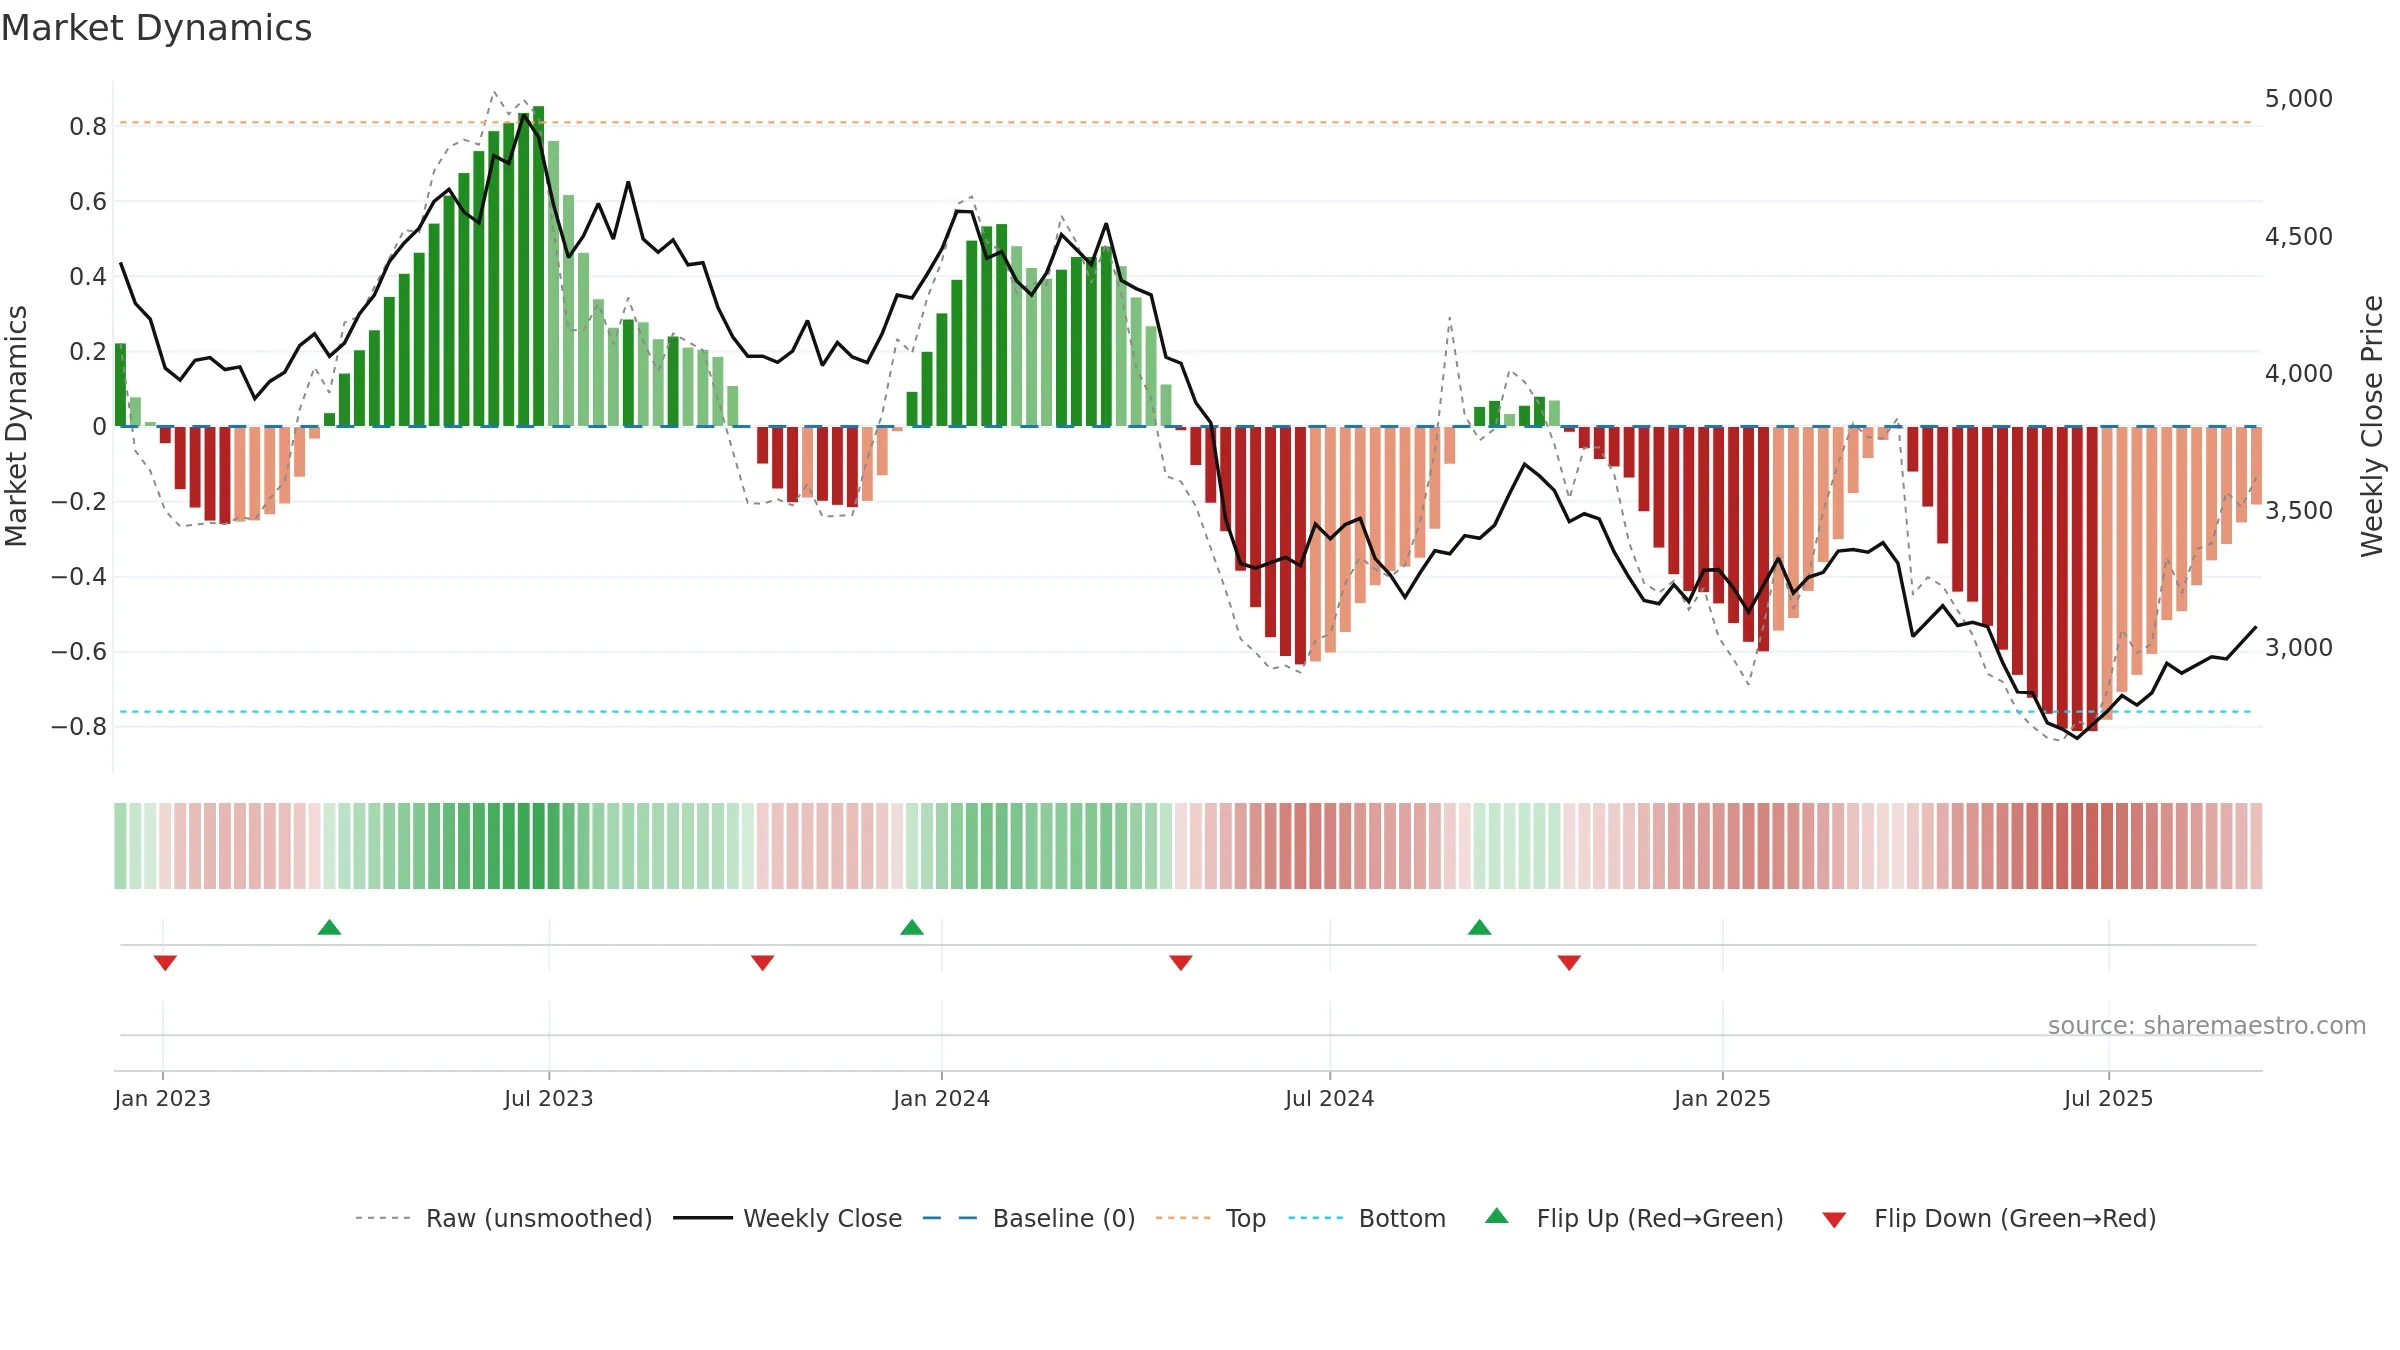Viewport: 2400px width, 1350px height.
Task: Select the first green flip-up marker in early 2023
Action: [329, 927]
